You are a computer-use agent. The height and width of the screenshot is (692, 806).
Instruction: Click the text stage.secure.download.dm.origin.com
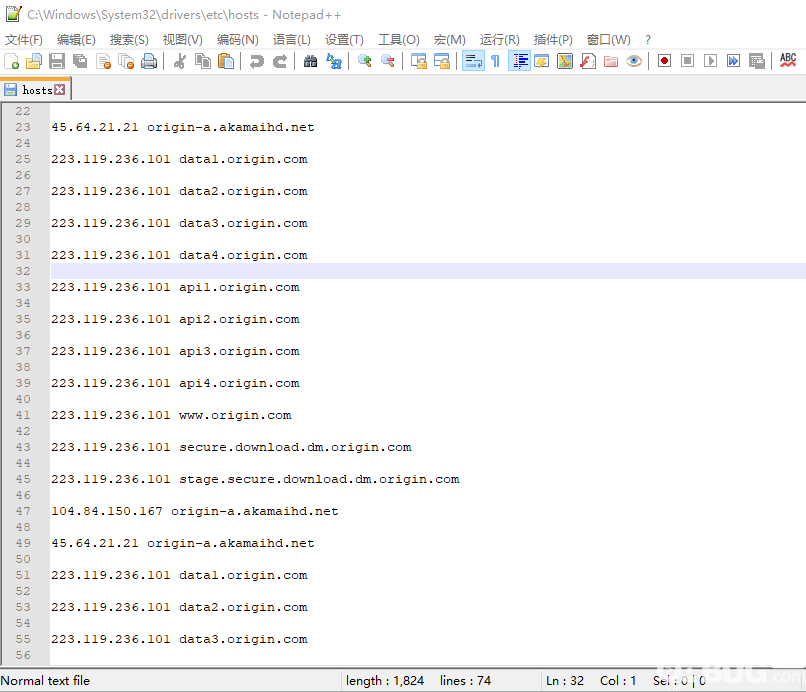319,479
